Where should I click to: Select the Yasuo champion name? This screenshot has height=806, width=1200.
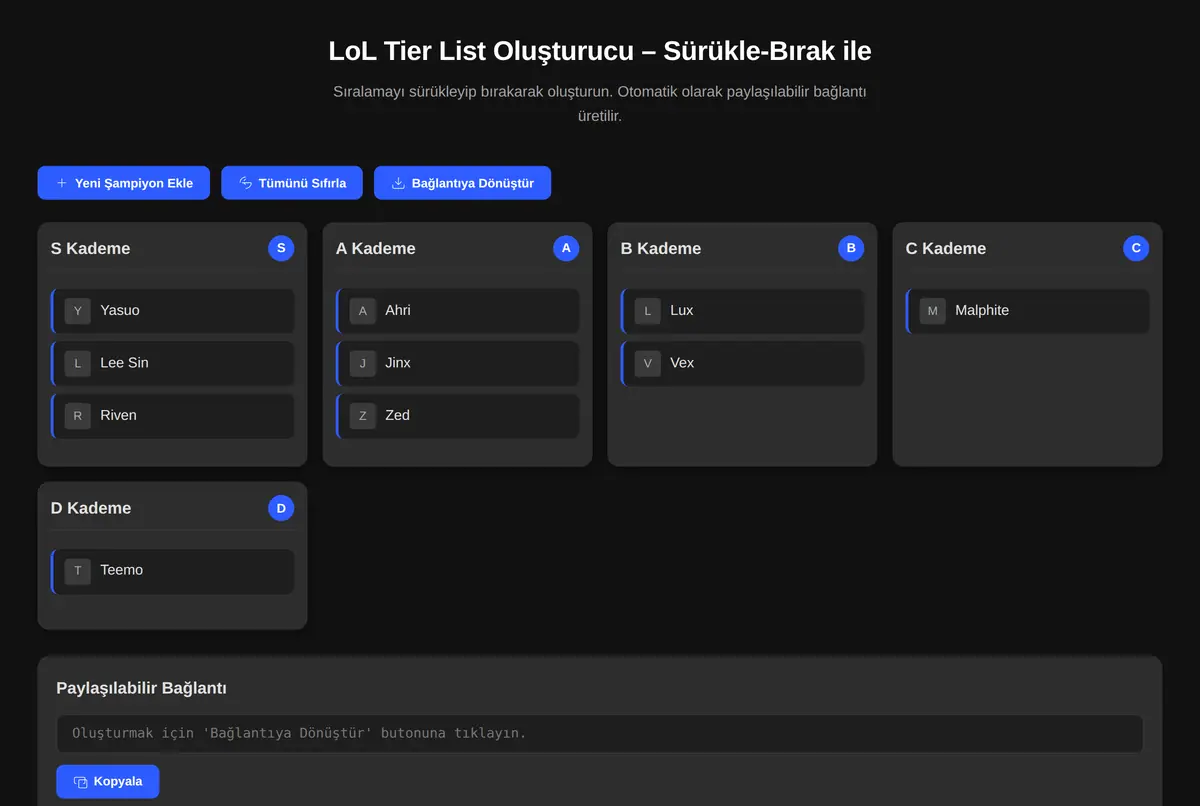tap(120, 311)
